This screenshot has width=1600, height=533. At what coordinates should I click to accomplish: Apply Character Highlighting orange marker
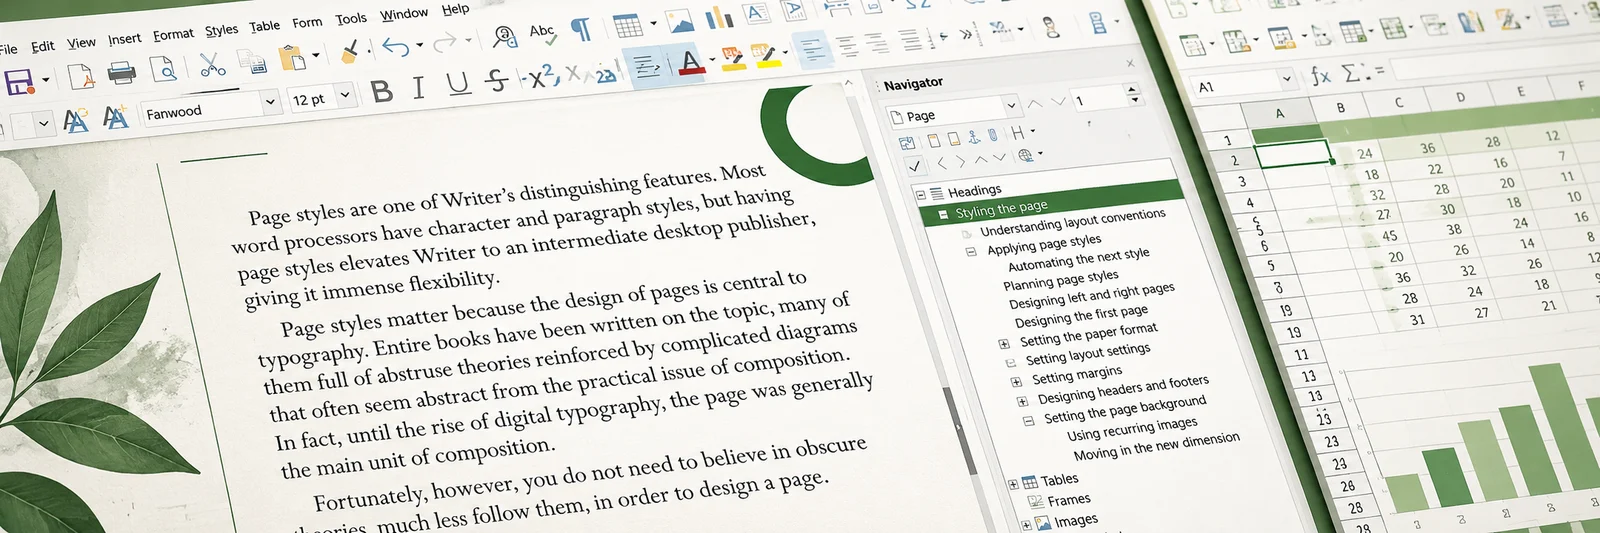point(732,60)
